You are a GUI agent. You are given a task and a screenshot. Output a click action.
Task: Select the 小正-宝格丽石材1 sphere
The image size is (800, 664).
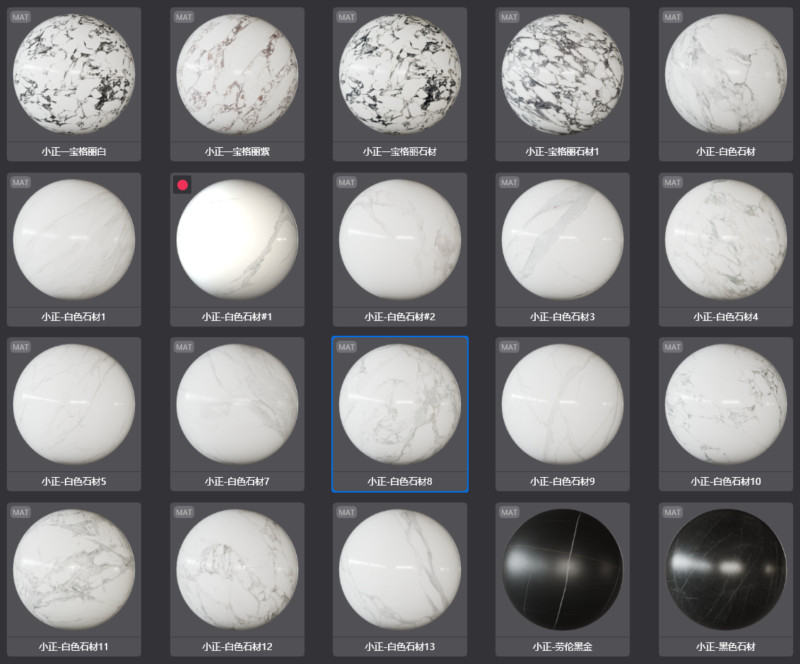point(562,75)
